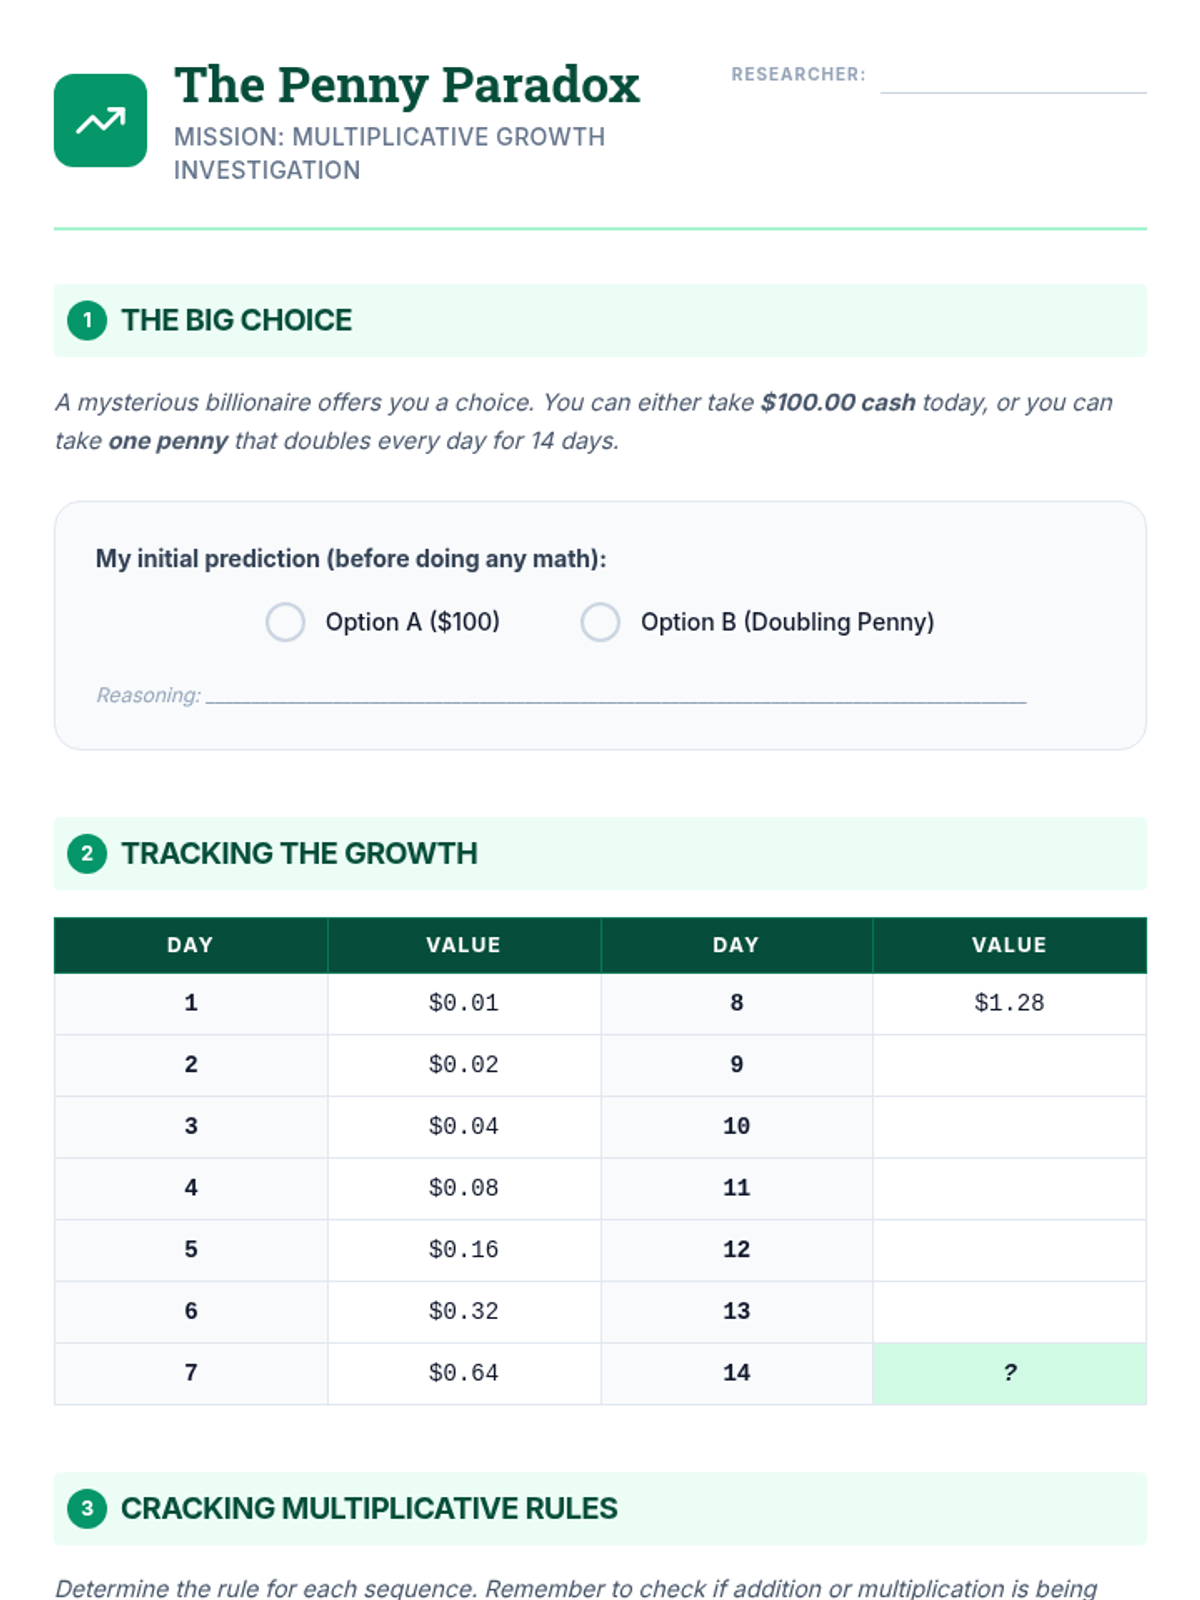
Task: Select the Option B (Doubling Penny) radio button
Action: 600,622
